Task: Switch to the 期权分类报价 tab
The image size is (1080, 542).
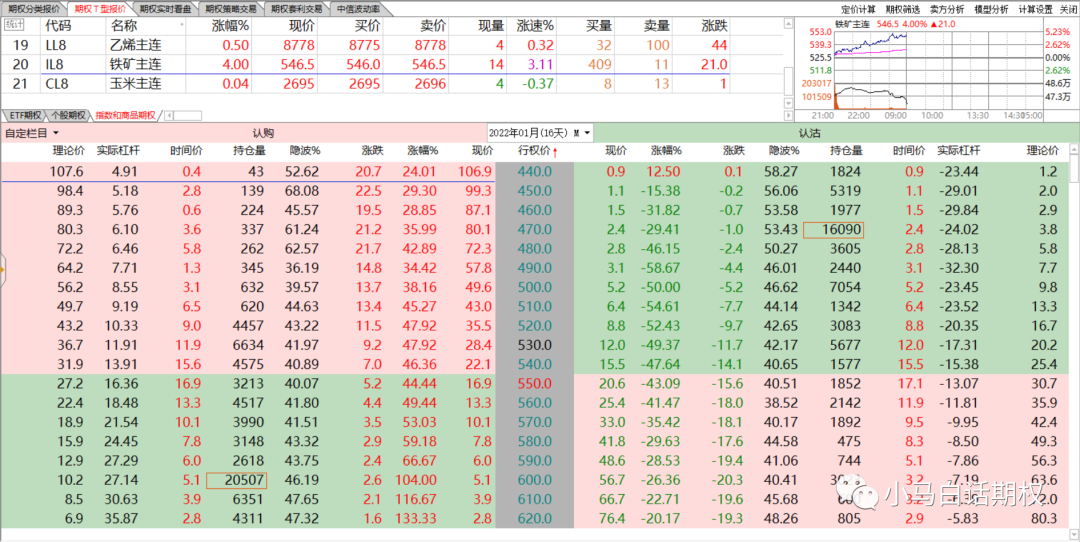Action: pyautogui.click(x=33, y=8)
